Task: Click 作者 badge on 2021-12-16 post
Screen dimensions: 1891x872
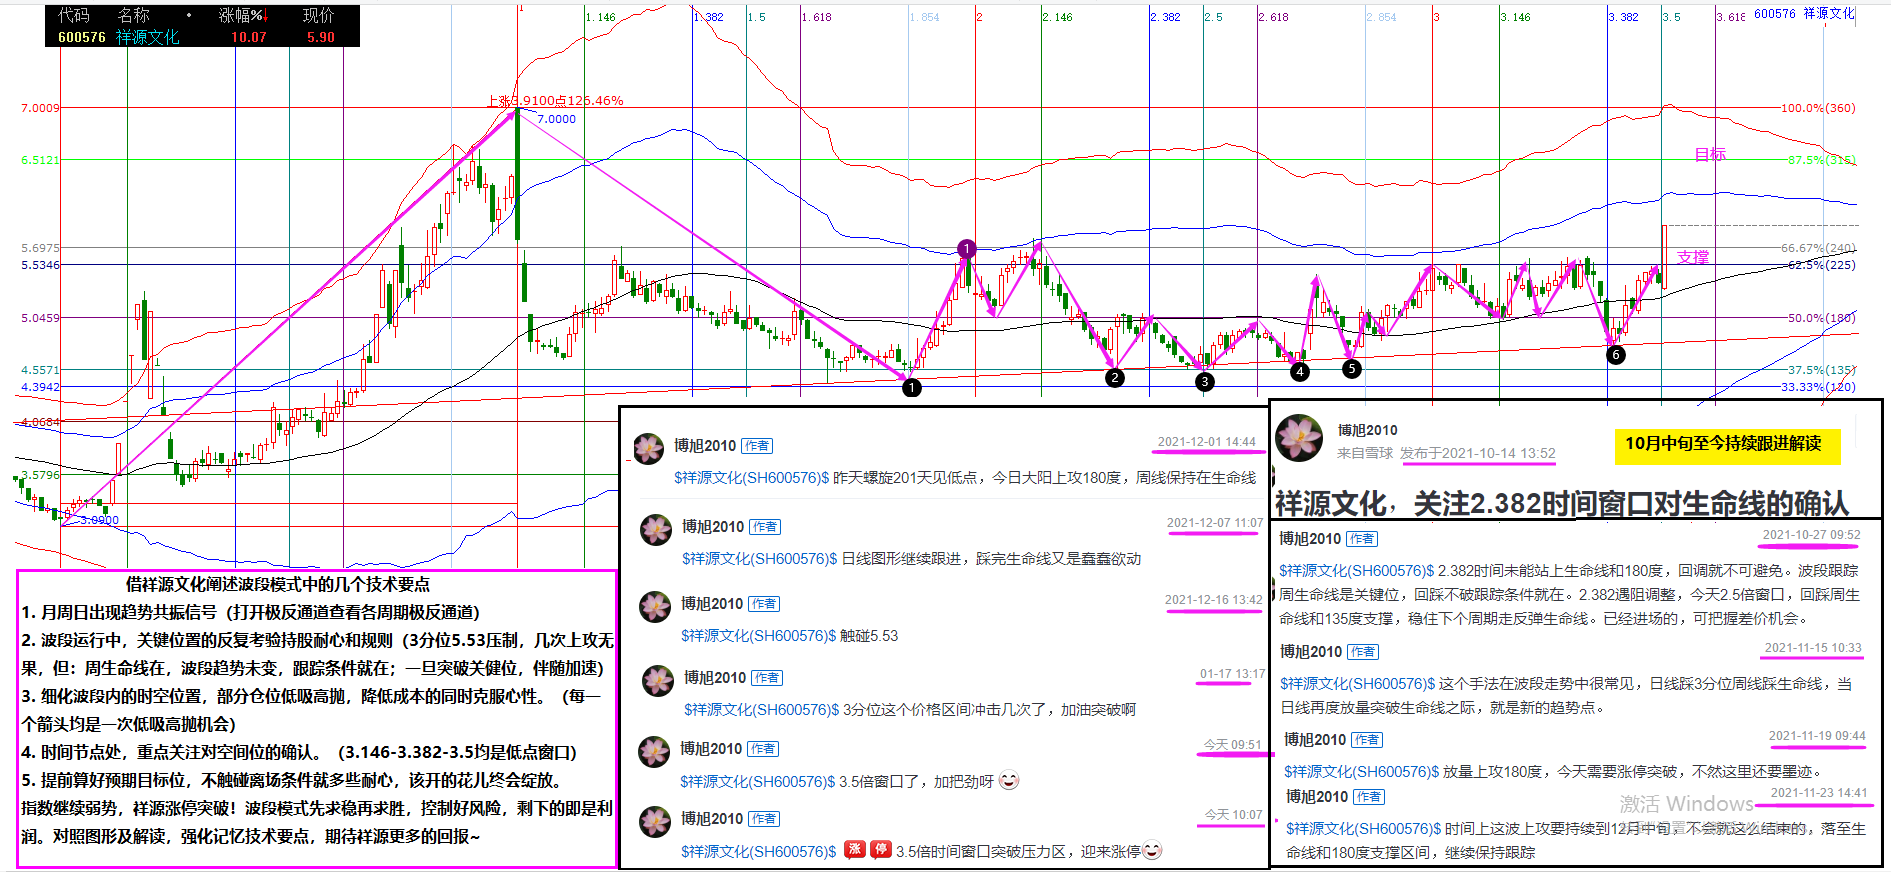Action: point(765,604)
